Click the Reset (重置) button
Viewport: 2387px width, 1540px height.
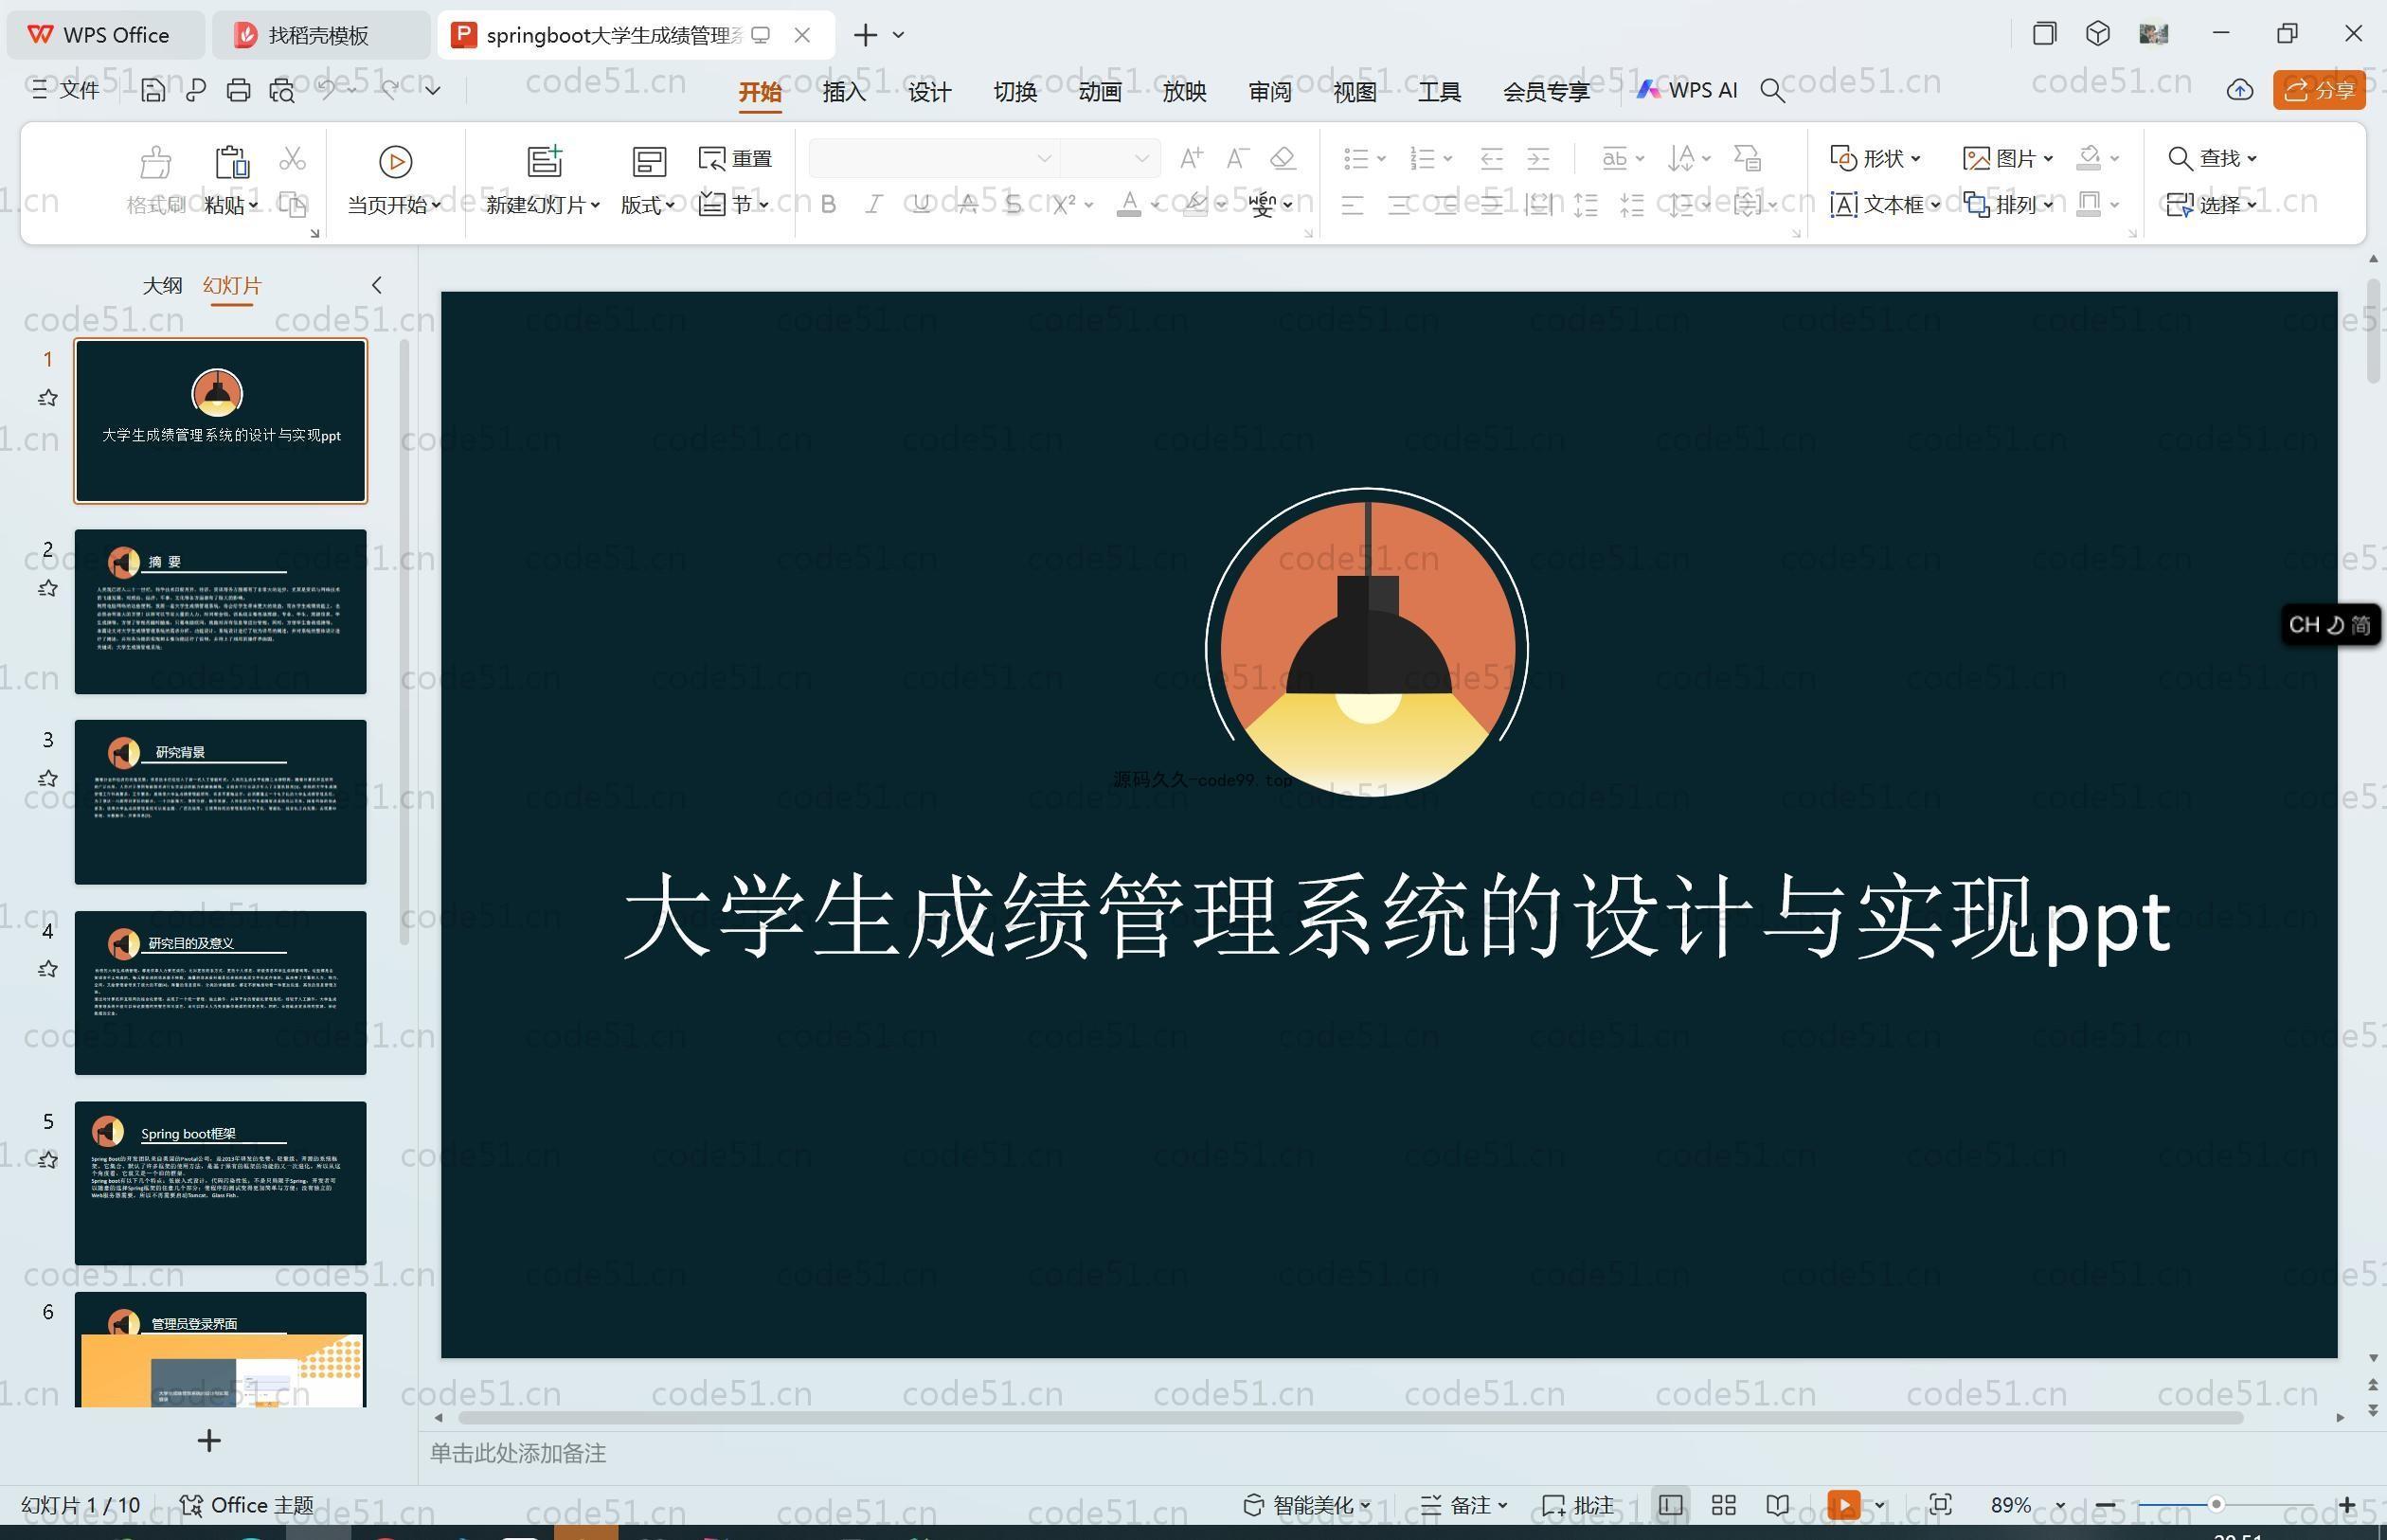point(736,158)
